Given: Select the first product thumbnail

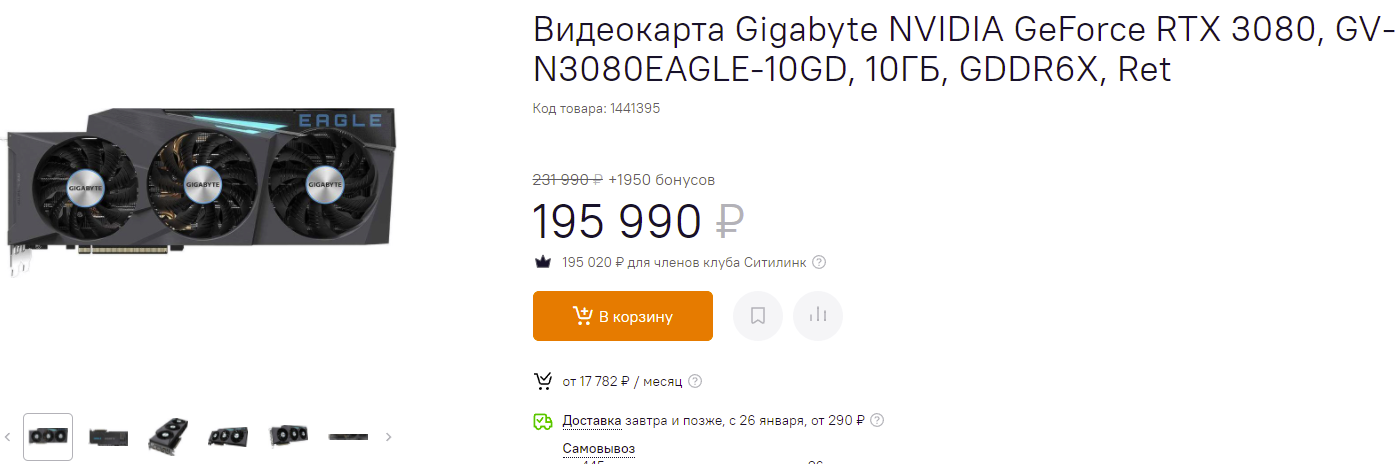Looking at the screenshot, I should pos(48,437).
